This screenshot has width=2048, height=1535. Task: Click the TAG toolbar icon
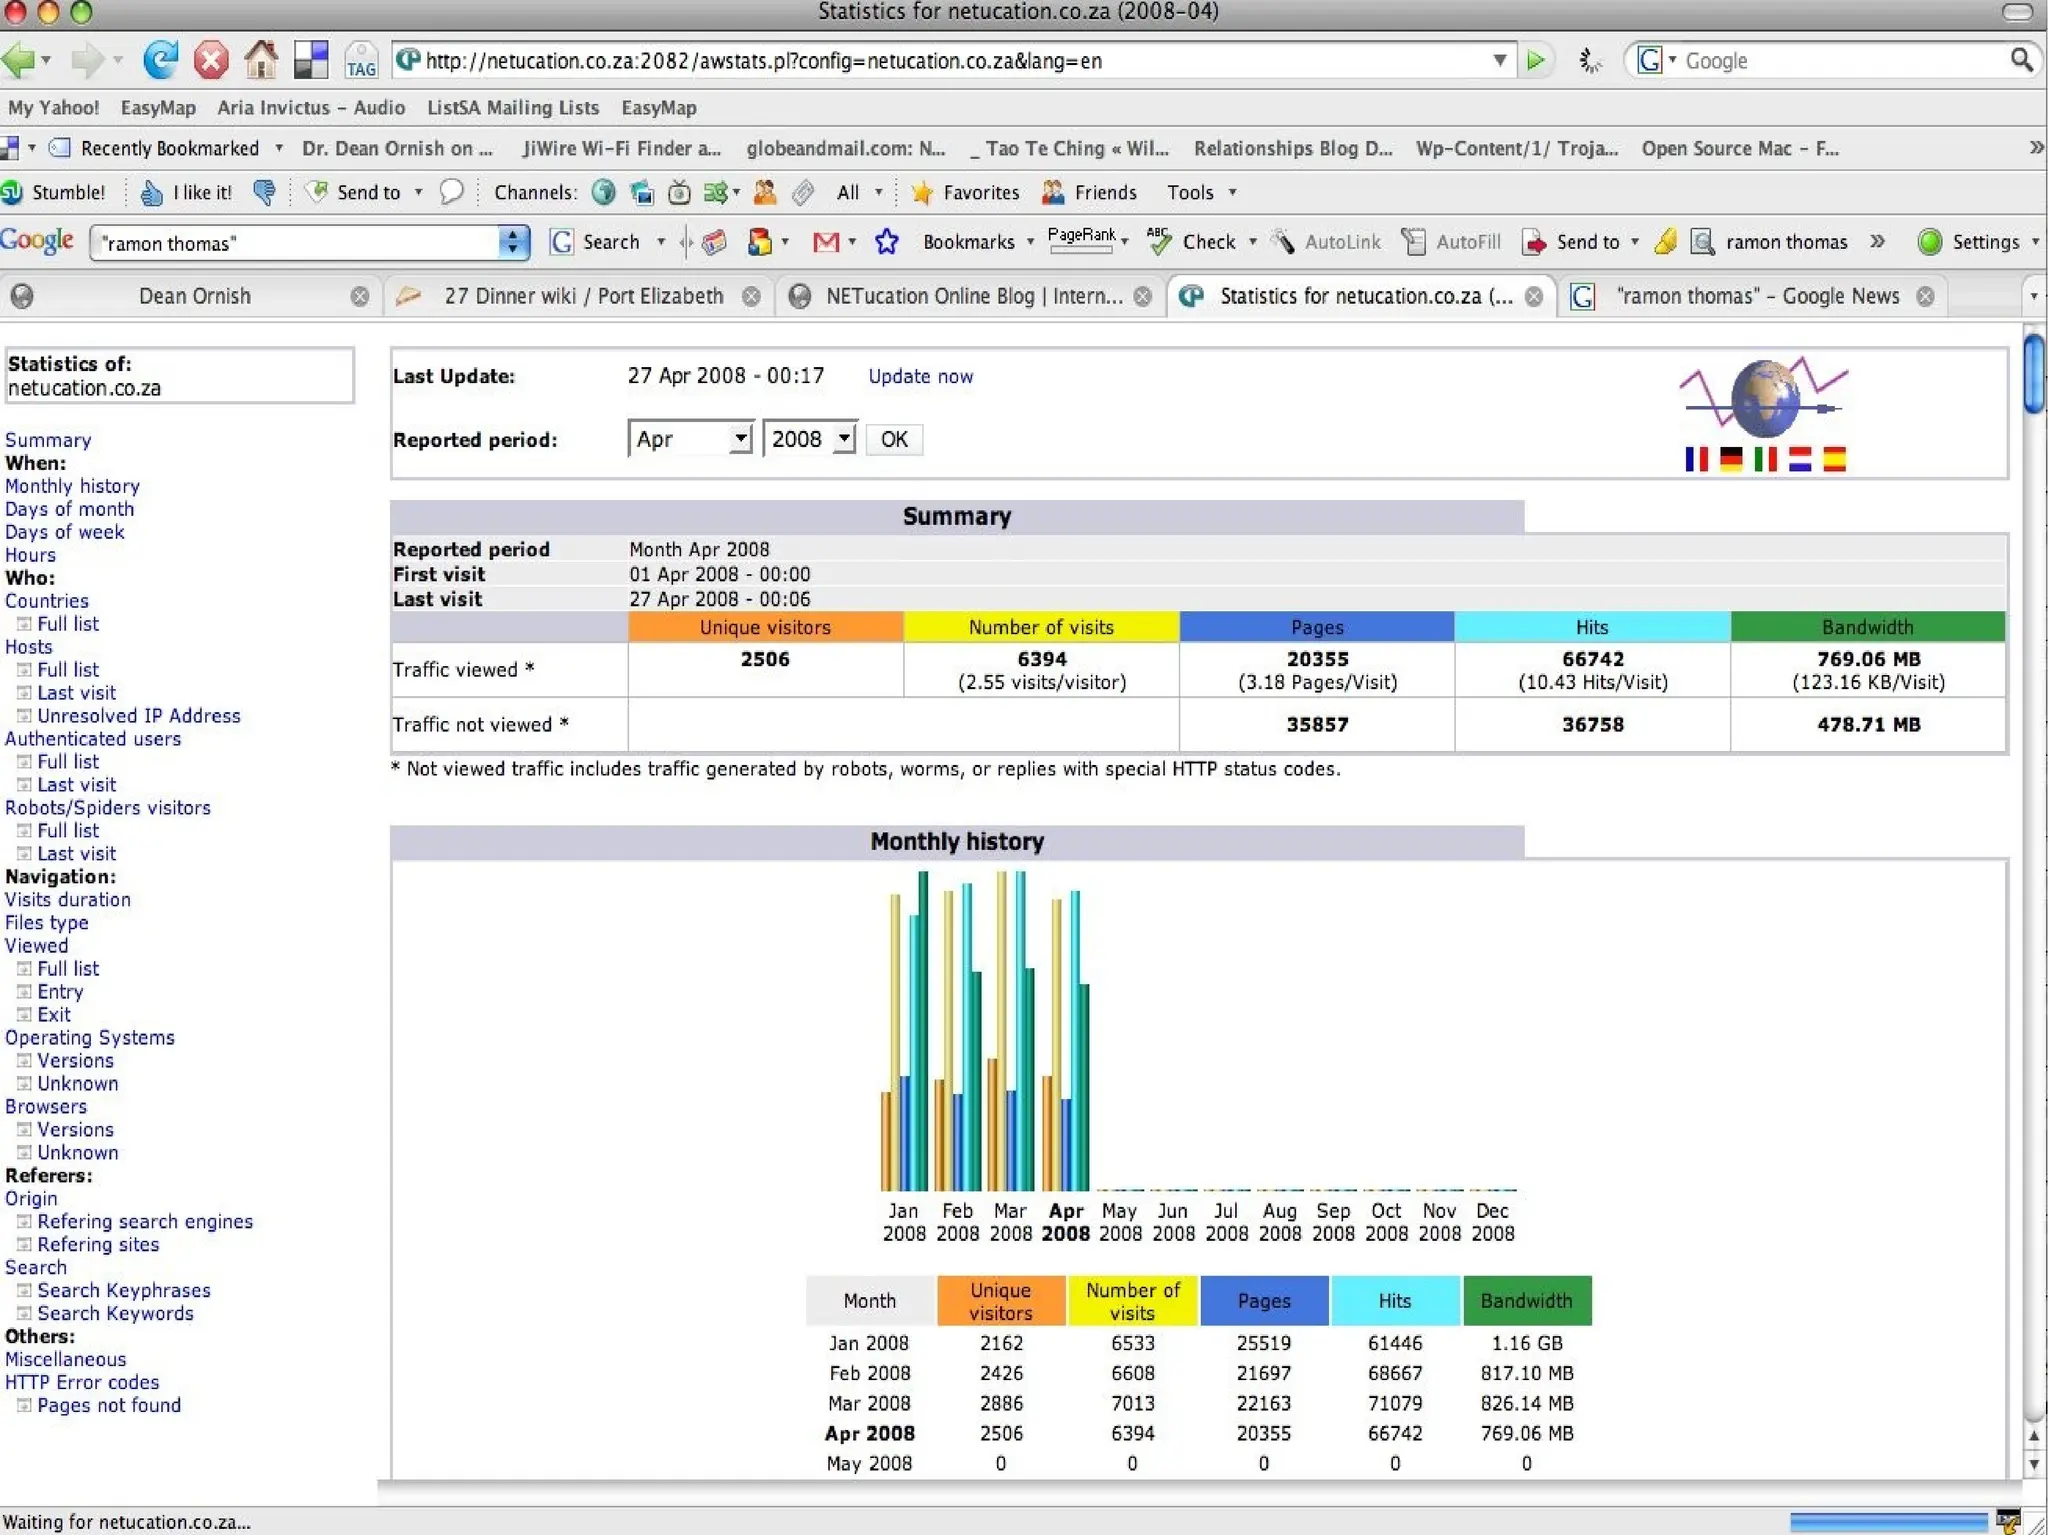pos(360,61)
